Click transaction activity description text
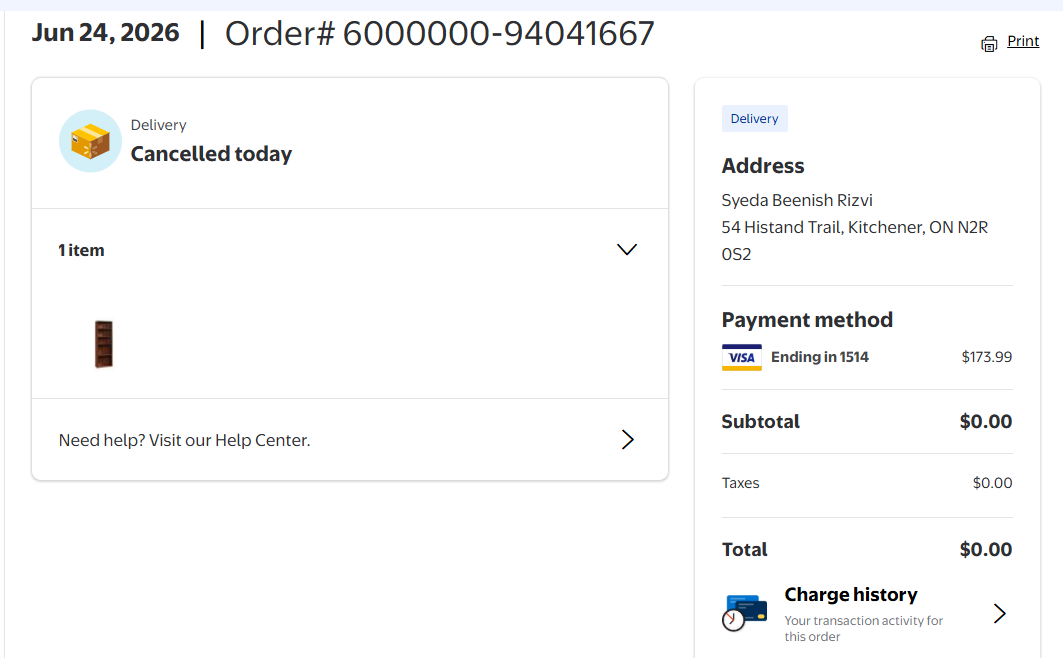The image size is (1063, 658). pyautogui.click(x=864, y=628)
